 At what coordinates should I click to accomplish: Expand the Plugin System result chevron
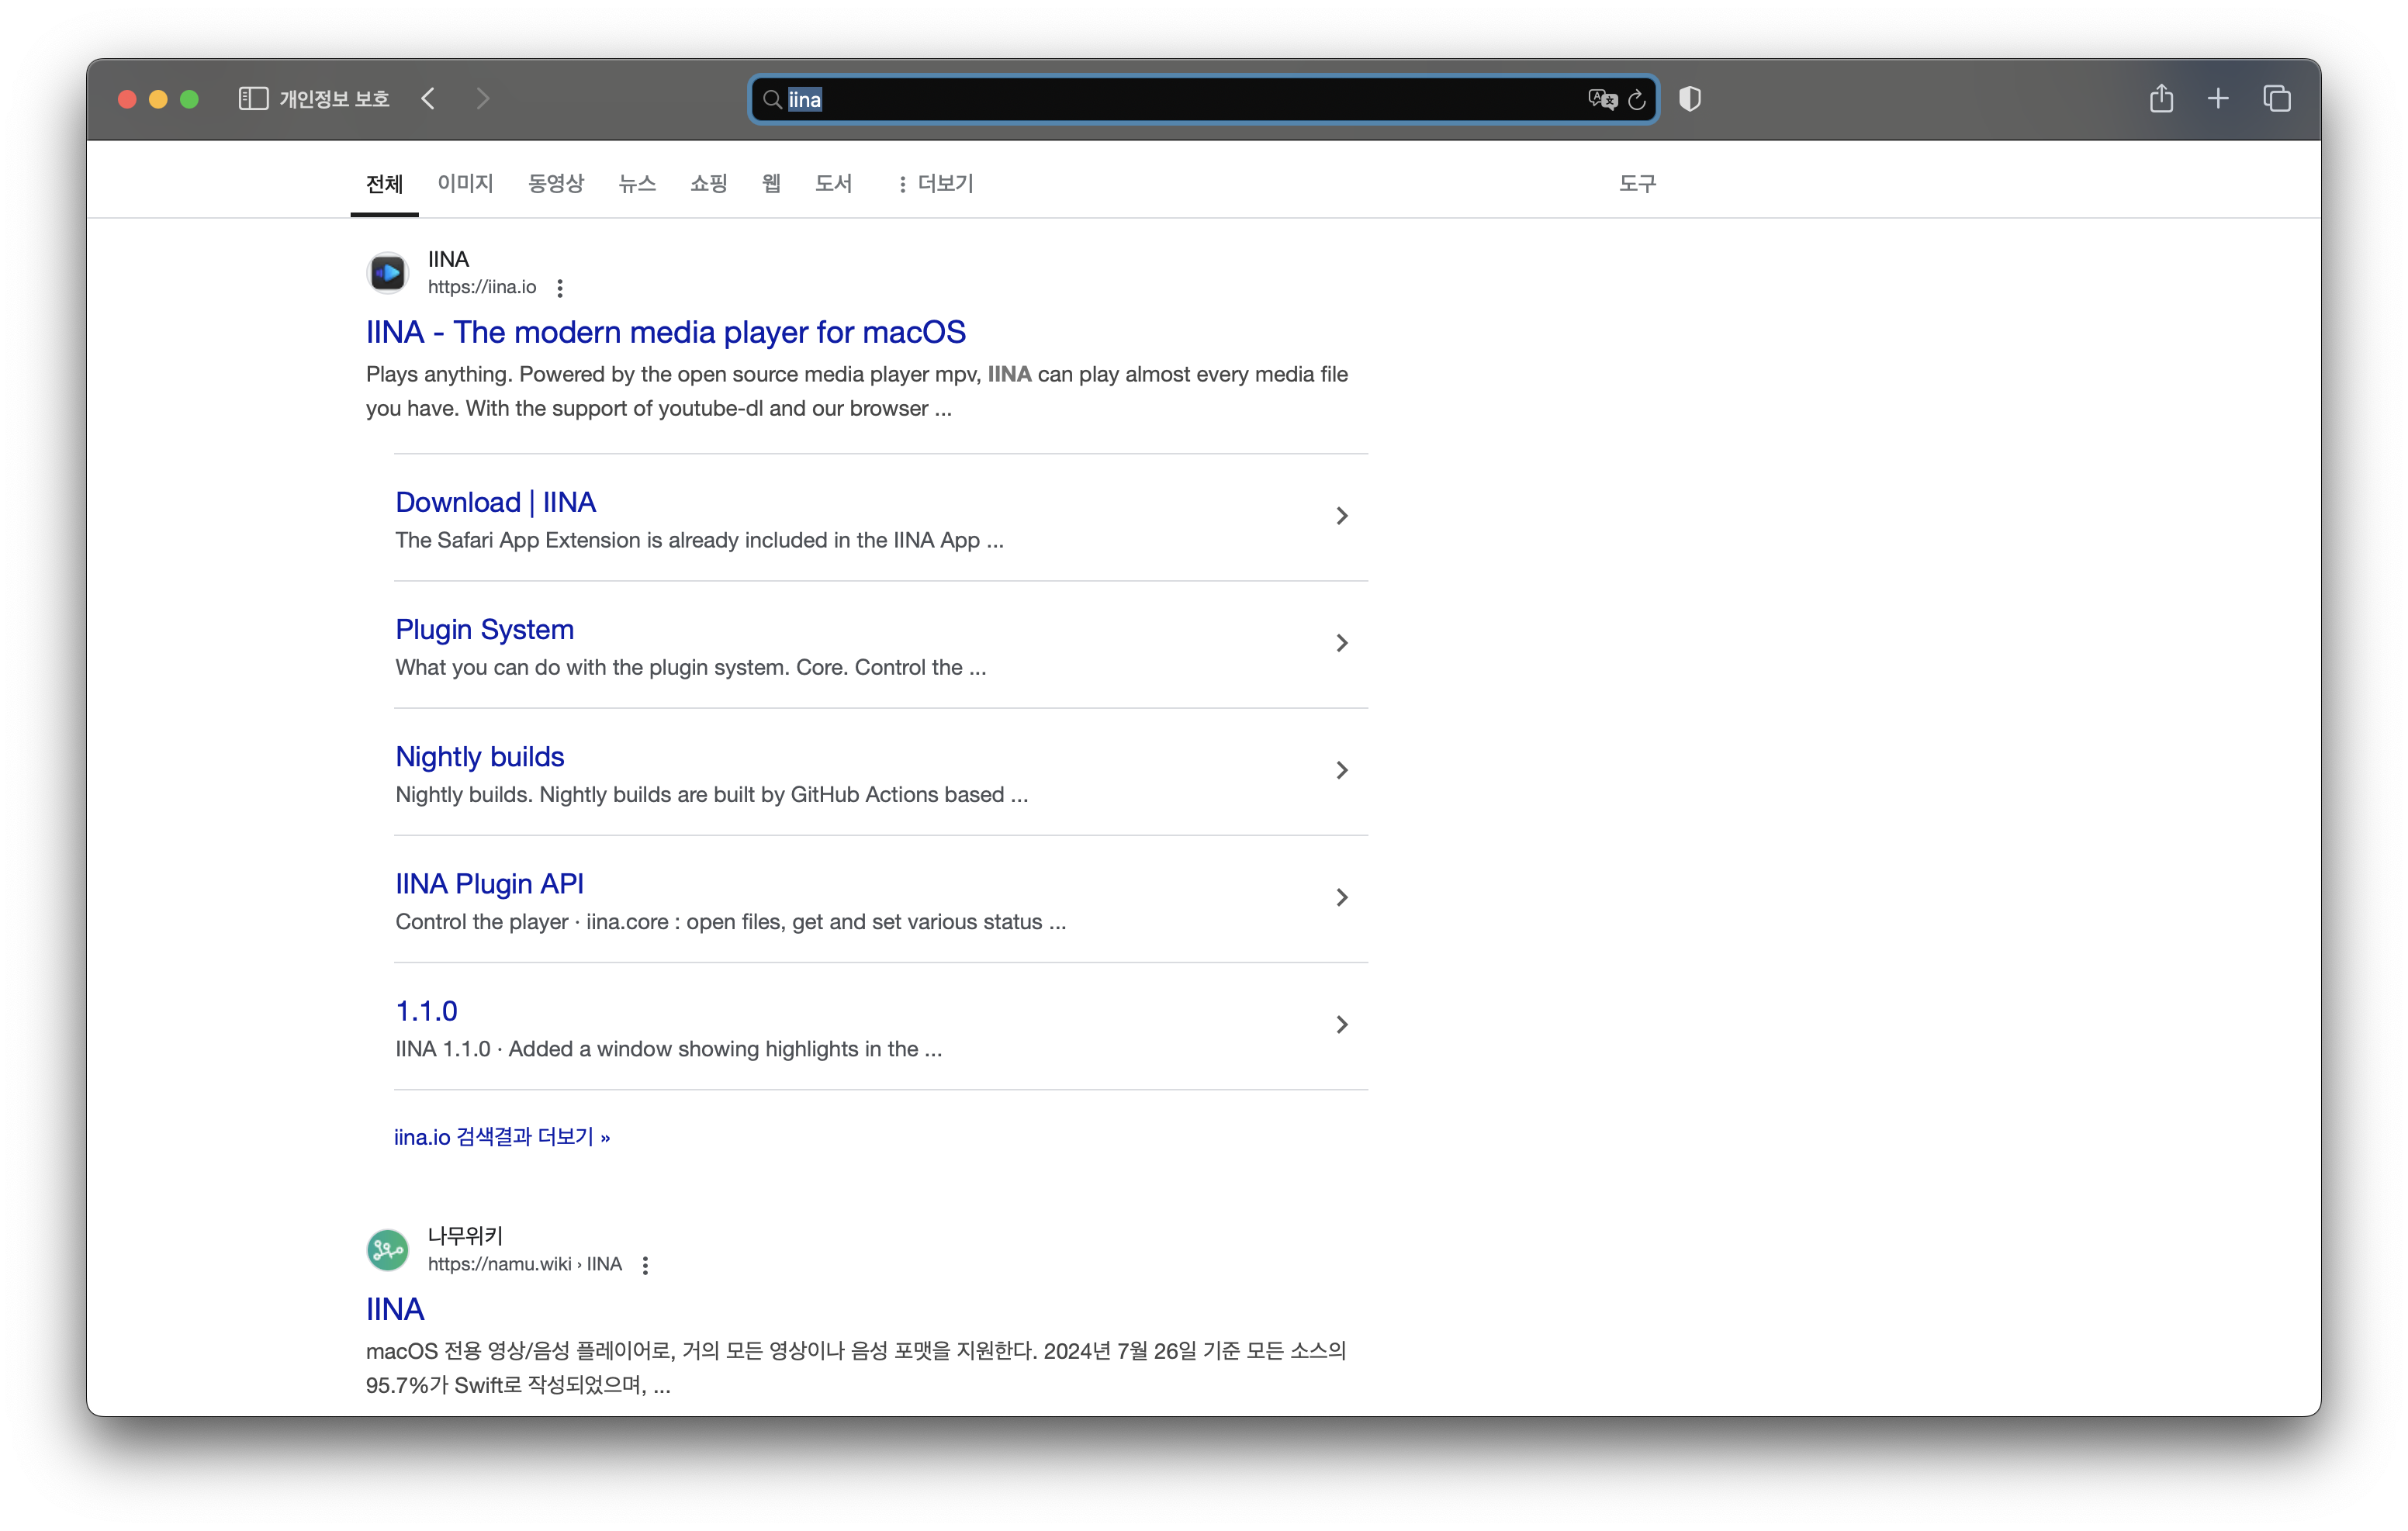point(1342,643)
